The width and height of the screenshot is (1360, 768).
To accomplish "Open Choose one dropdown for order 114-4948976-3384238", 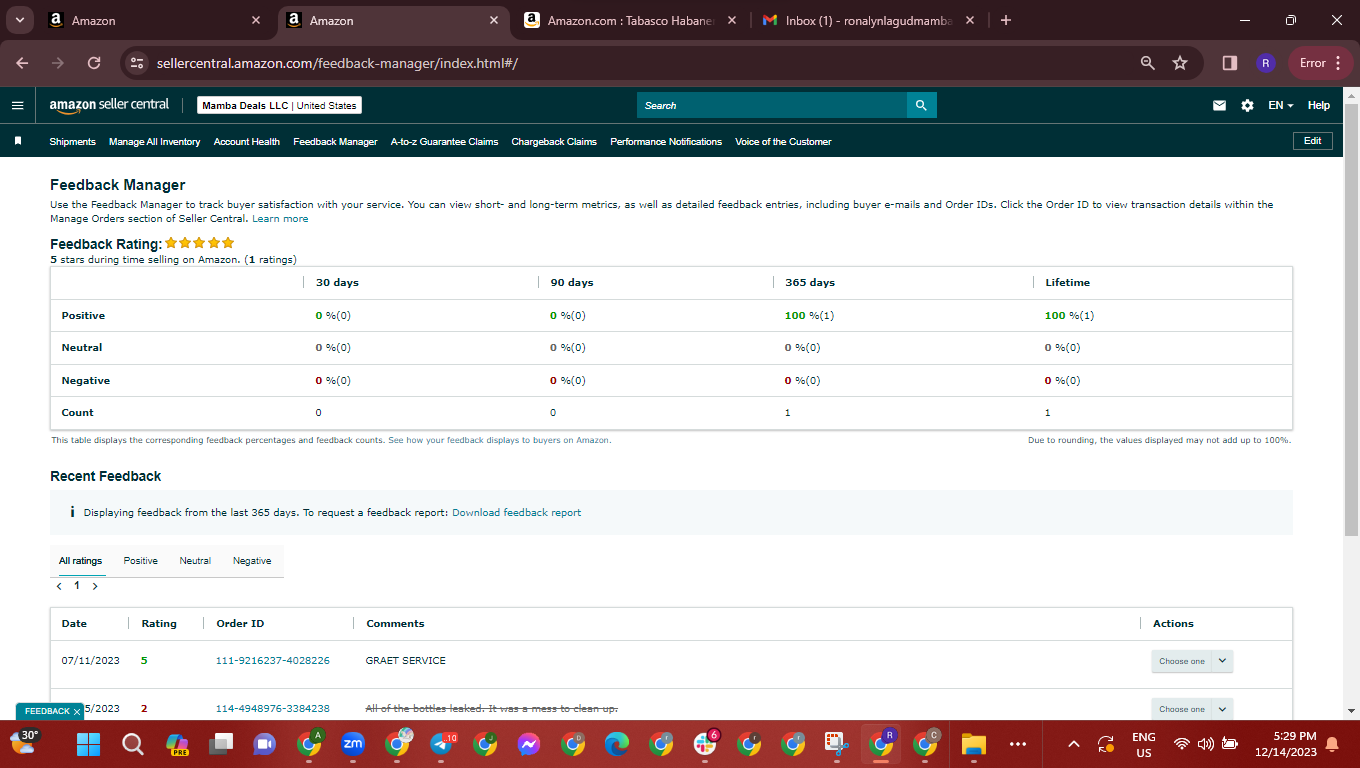I will point(1192,709).
